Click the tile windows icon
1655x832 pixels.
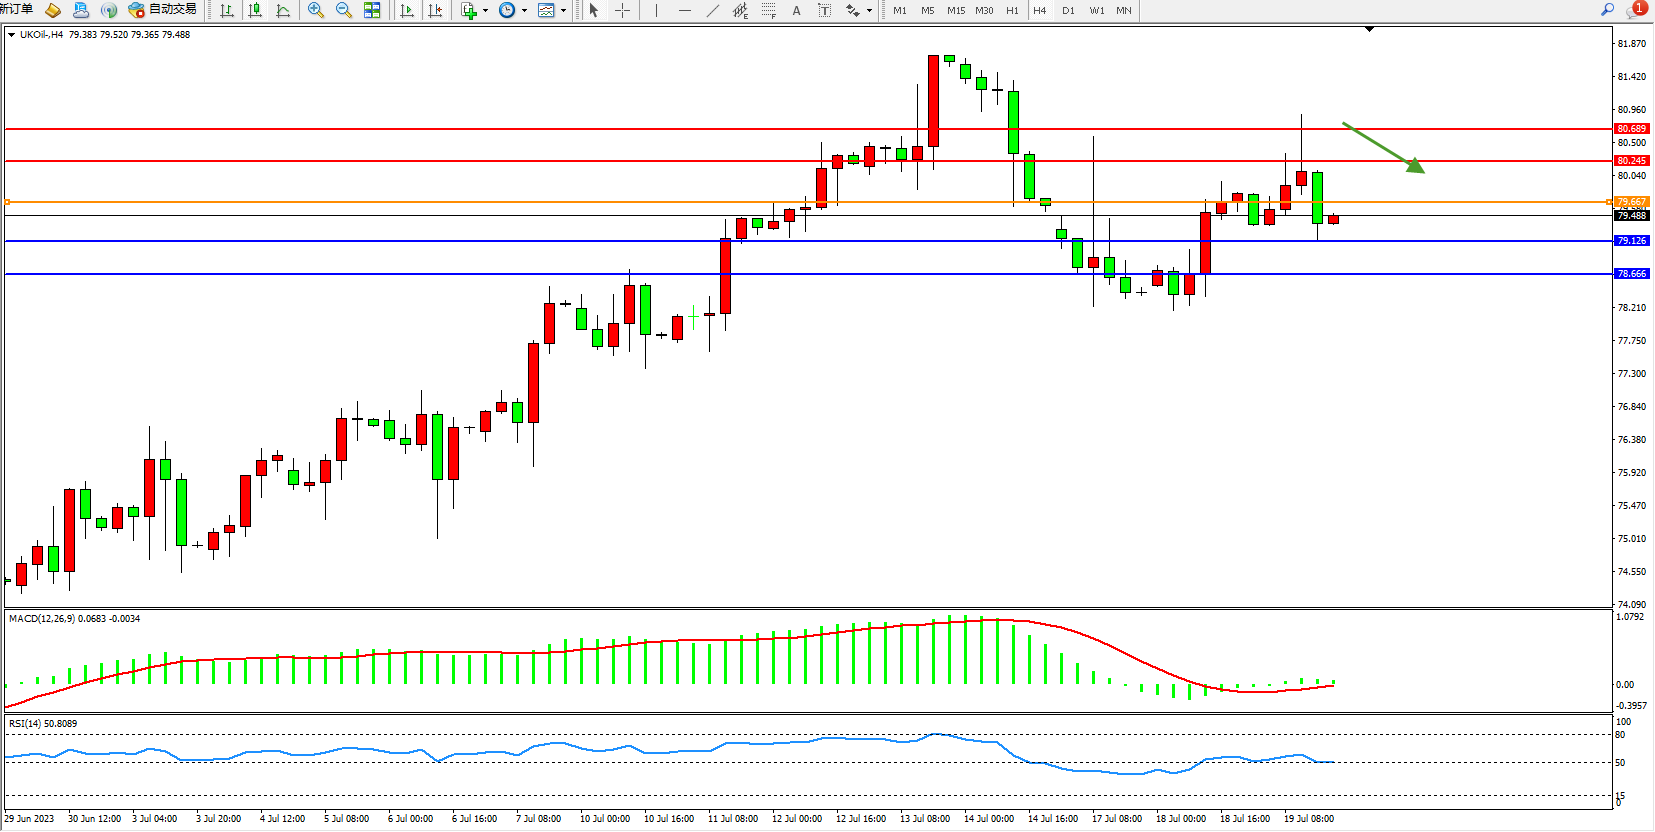pyautogui.click(x=372, y=10)
